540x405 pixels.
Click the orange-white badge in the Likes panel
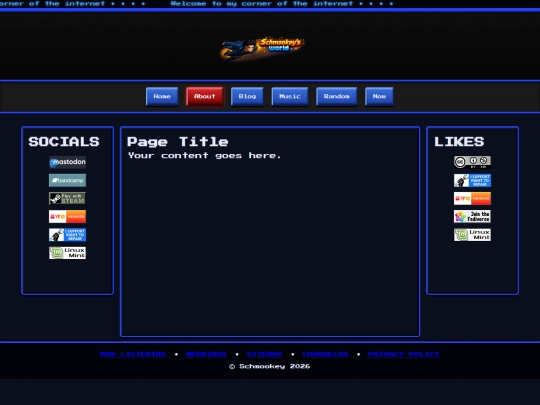click(472, 198)
